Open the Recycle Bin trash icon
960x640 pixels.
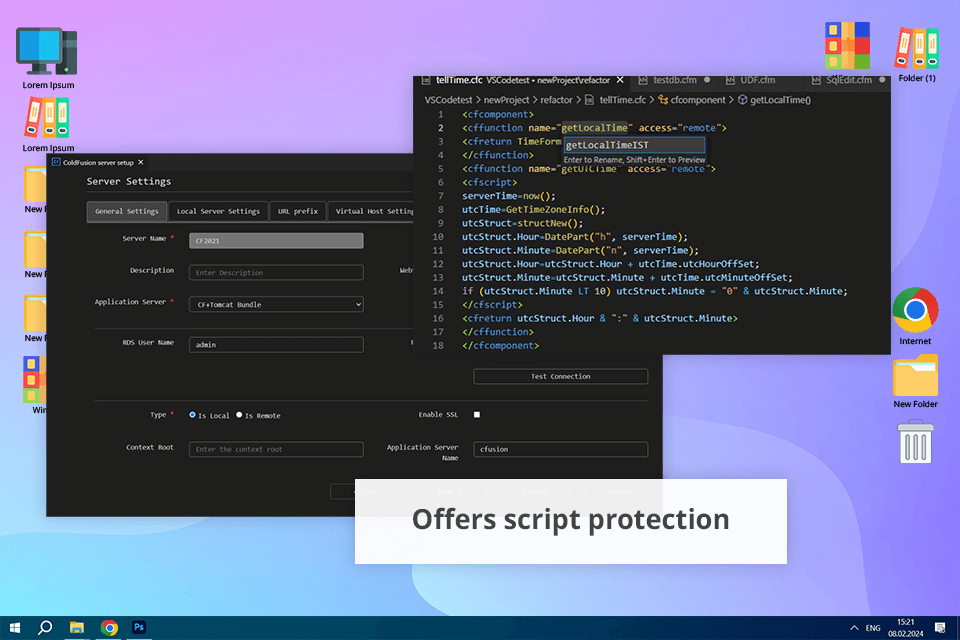[x=915, y=442]
